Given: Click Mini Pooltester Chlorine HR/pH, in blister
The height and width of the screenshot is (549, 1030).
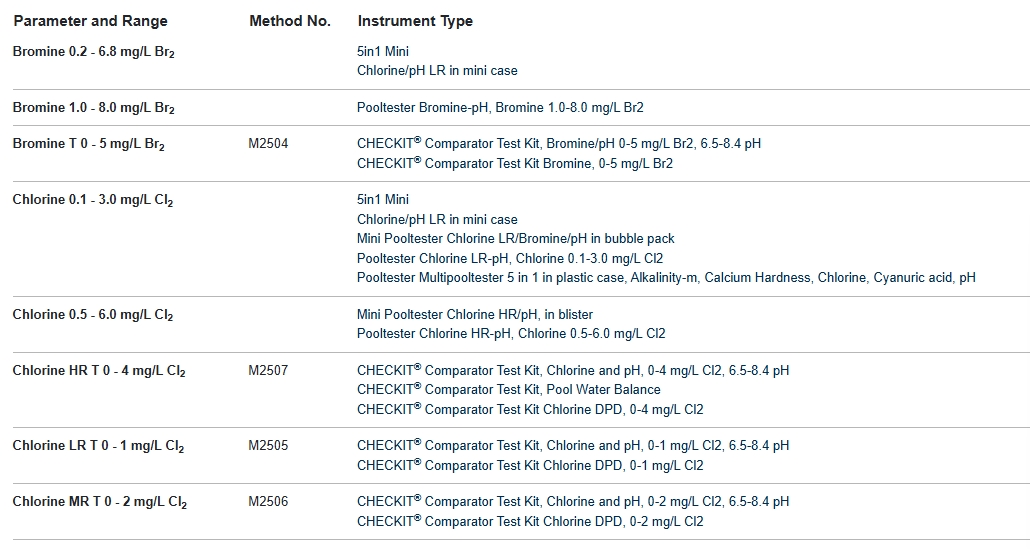Looking at the screenshot, I should pyautogui.click(x=474, y=315).
